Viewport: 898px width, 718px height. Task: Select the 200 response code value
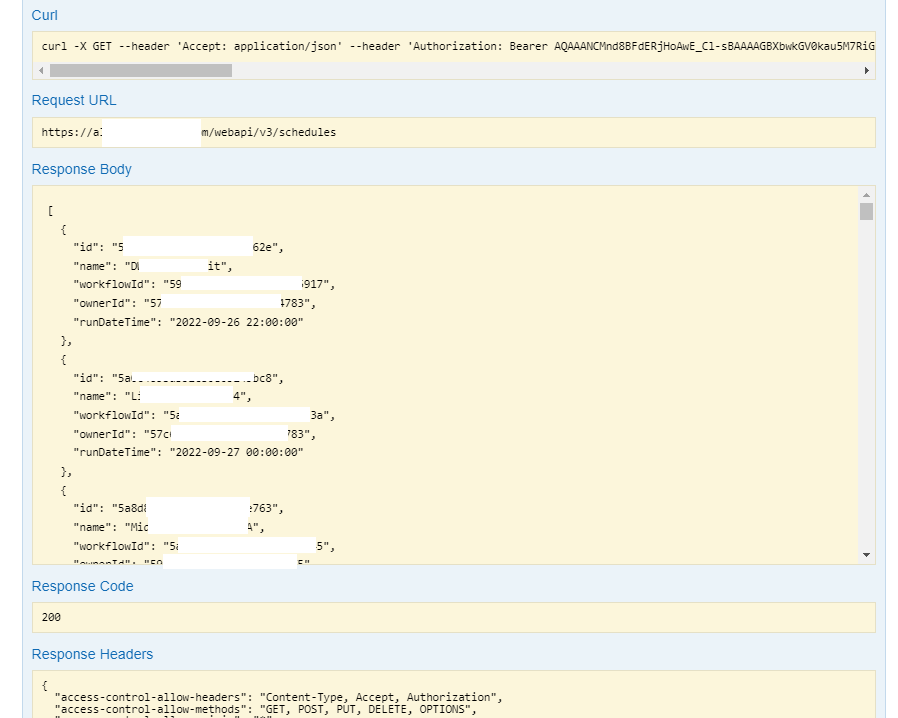[49, 617]
